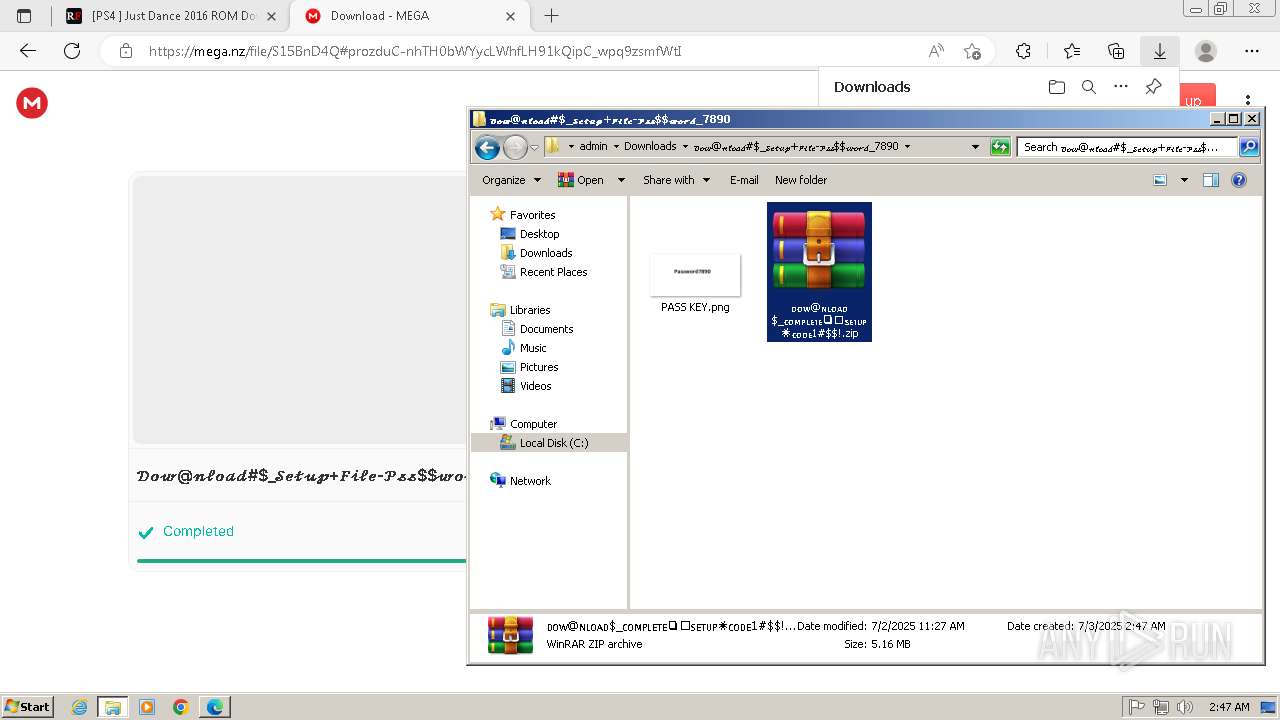Image resolution: width=1280 pixels, height=720 pixels.
Task: Open downloads folder icon in Downloads panel
Action: (1057, 87)
